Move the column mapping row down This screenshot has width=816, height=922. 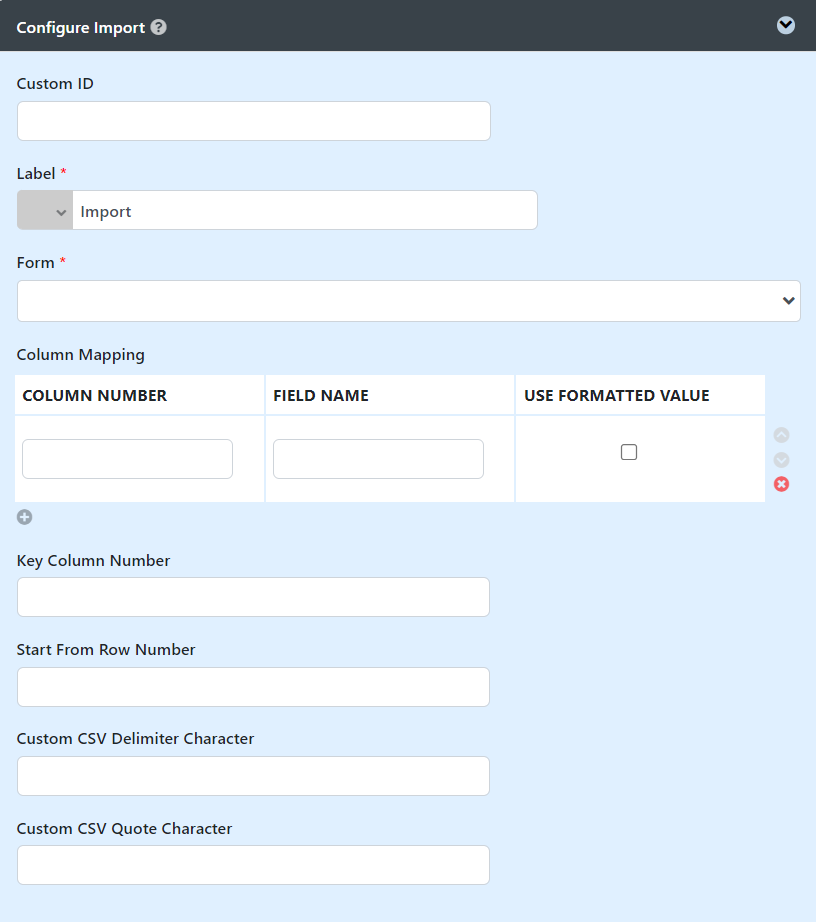coord(782,460)
